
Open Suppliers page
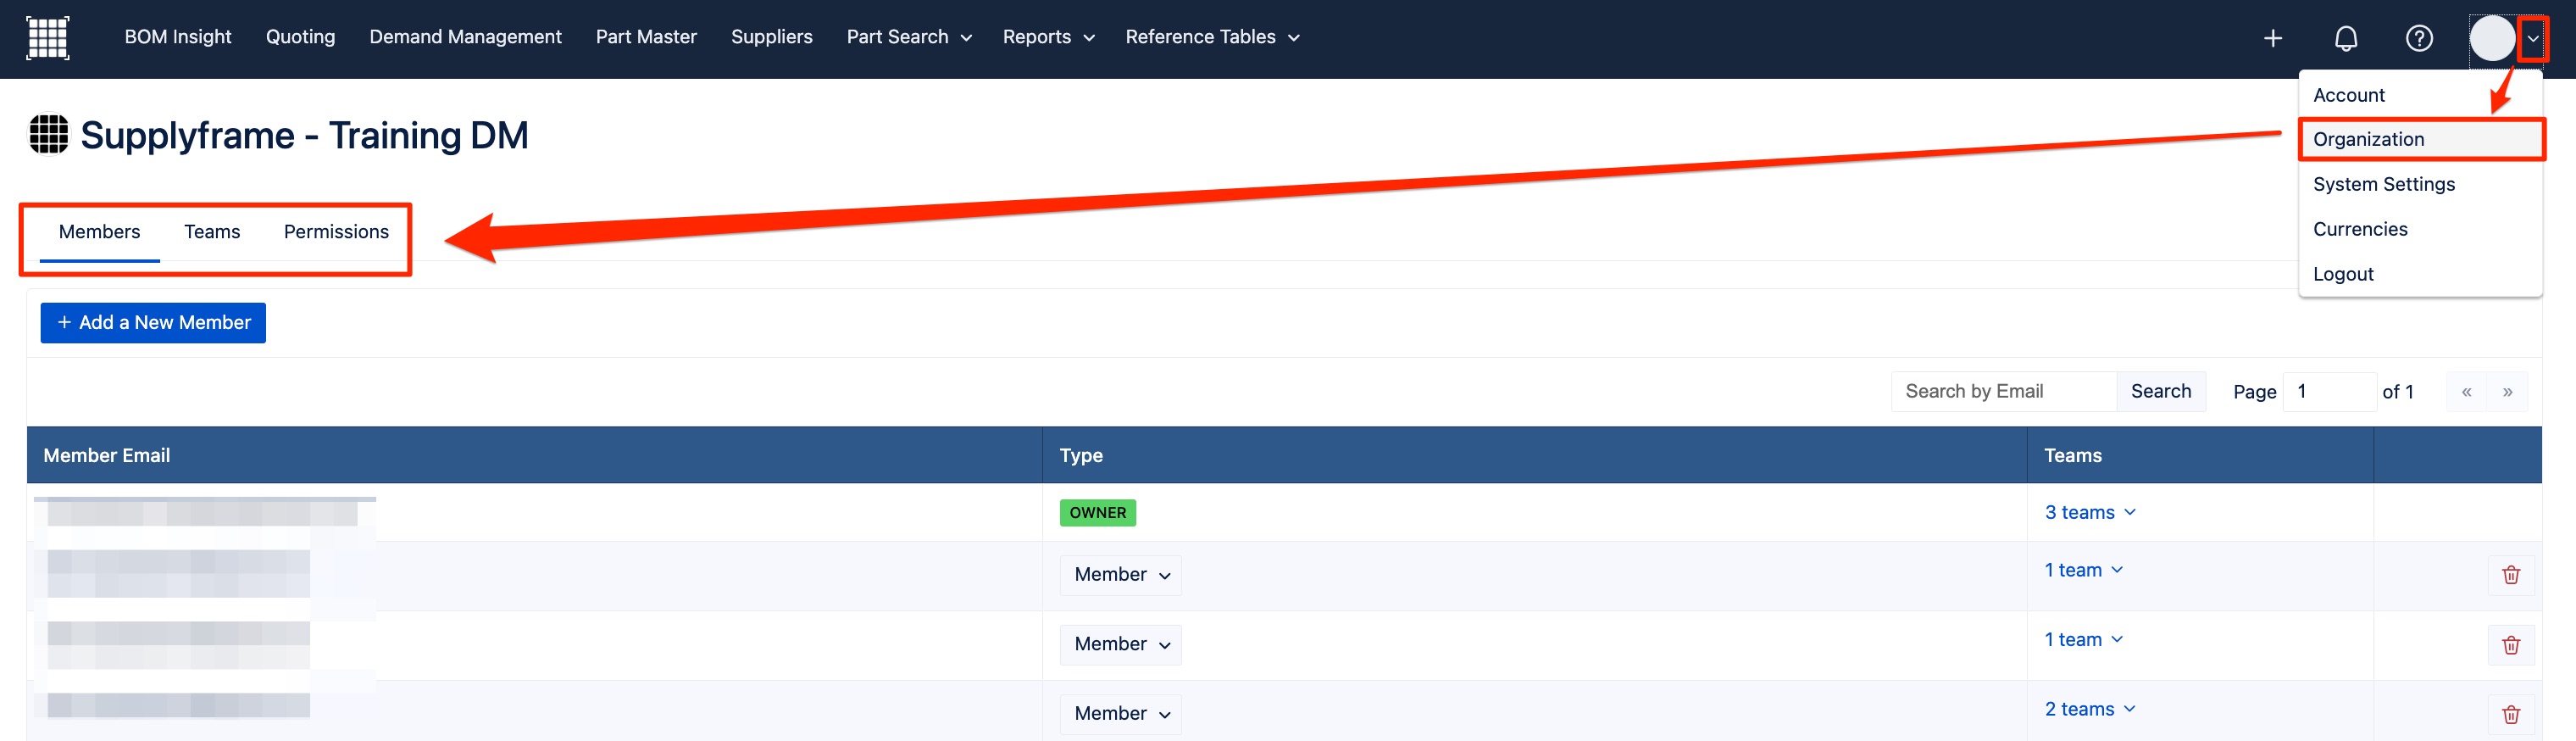[771, 37]
